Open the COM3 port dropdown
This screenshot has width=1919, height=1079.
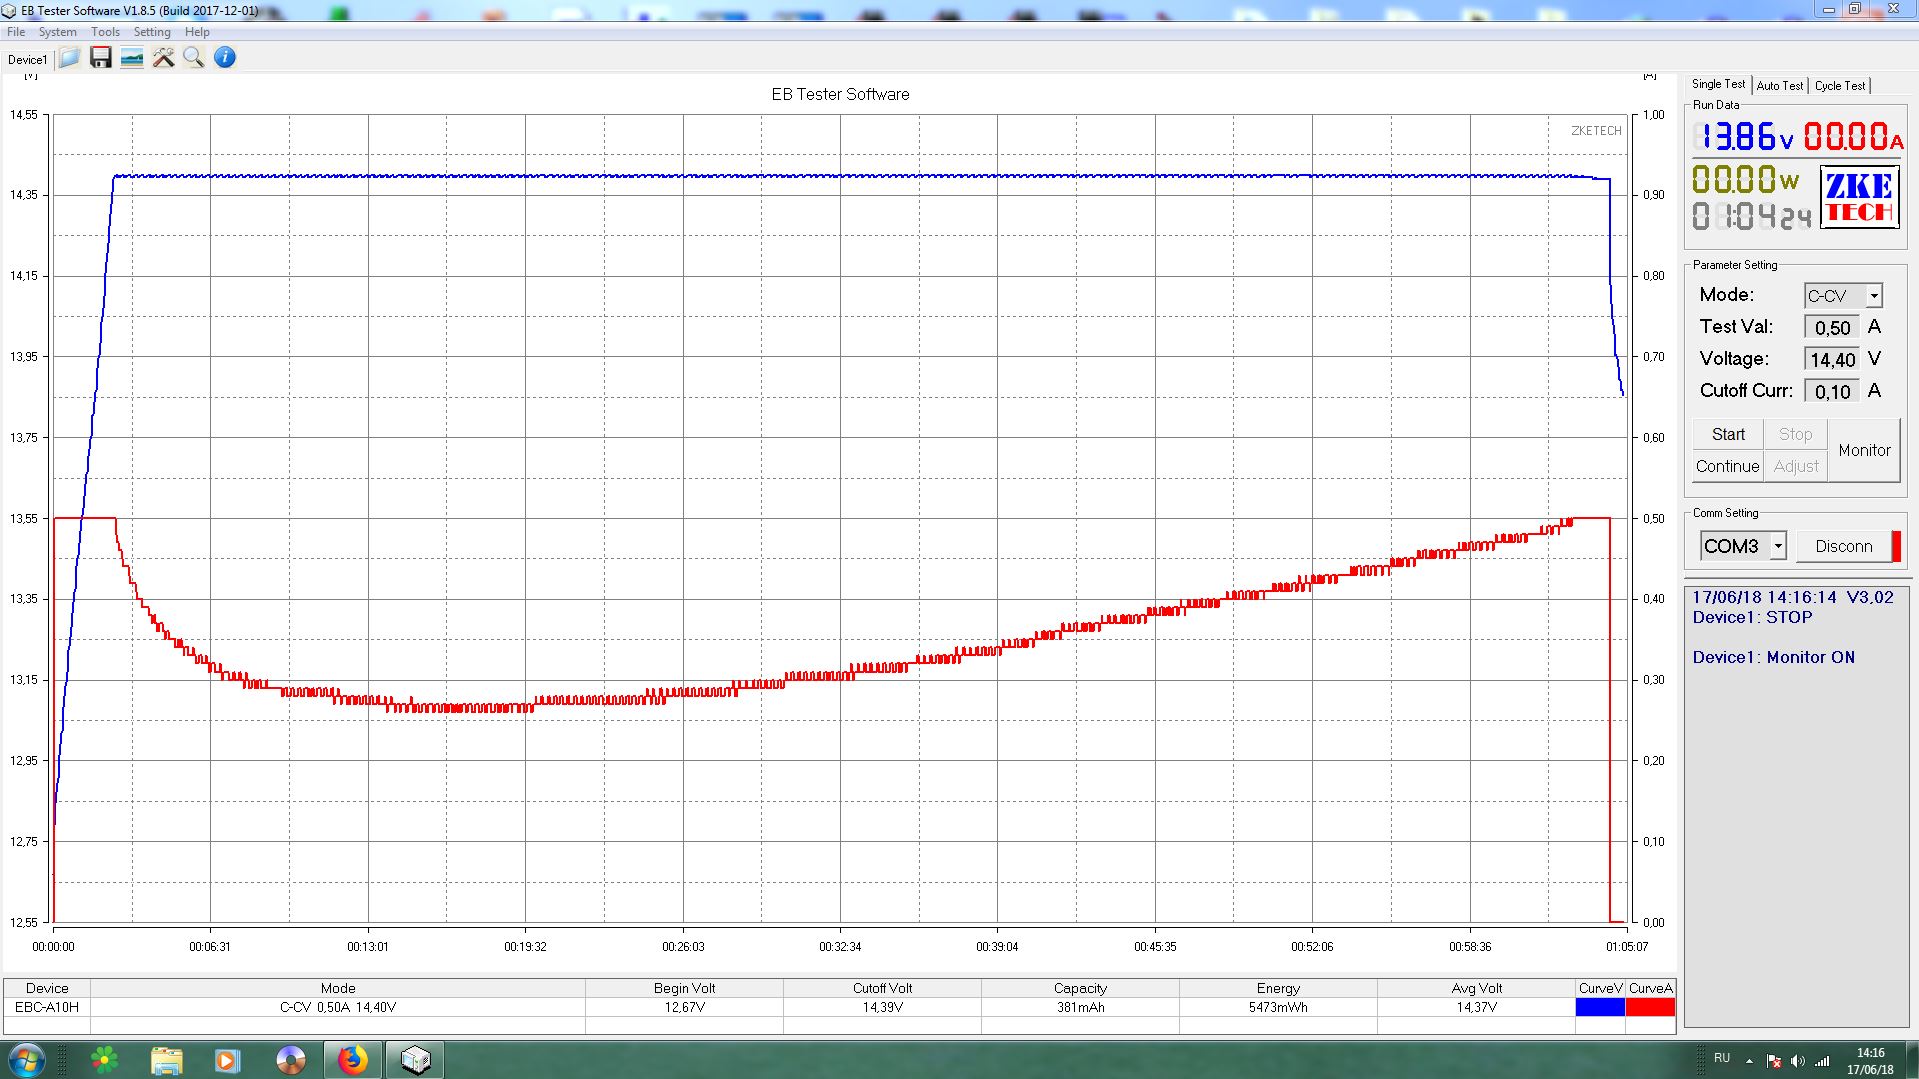(1777, 546)
